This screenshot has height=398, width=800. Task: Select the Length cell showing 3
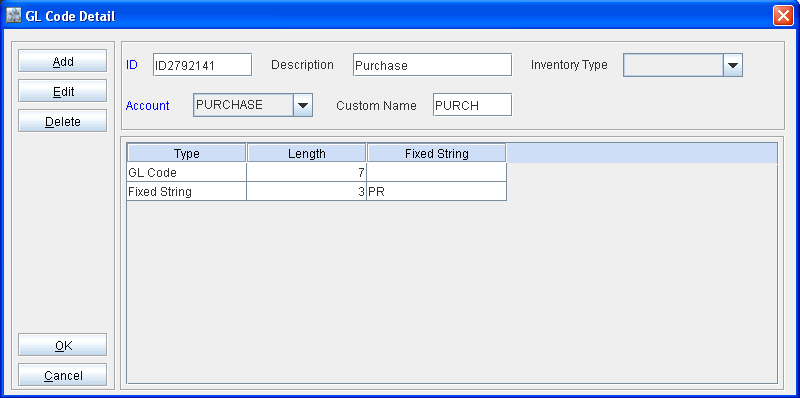(307, 191)
